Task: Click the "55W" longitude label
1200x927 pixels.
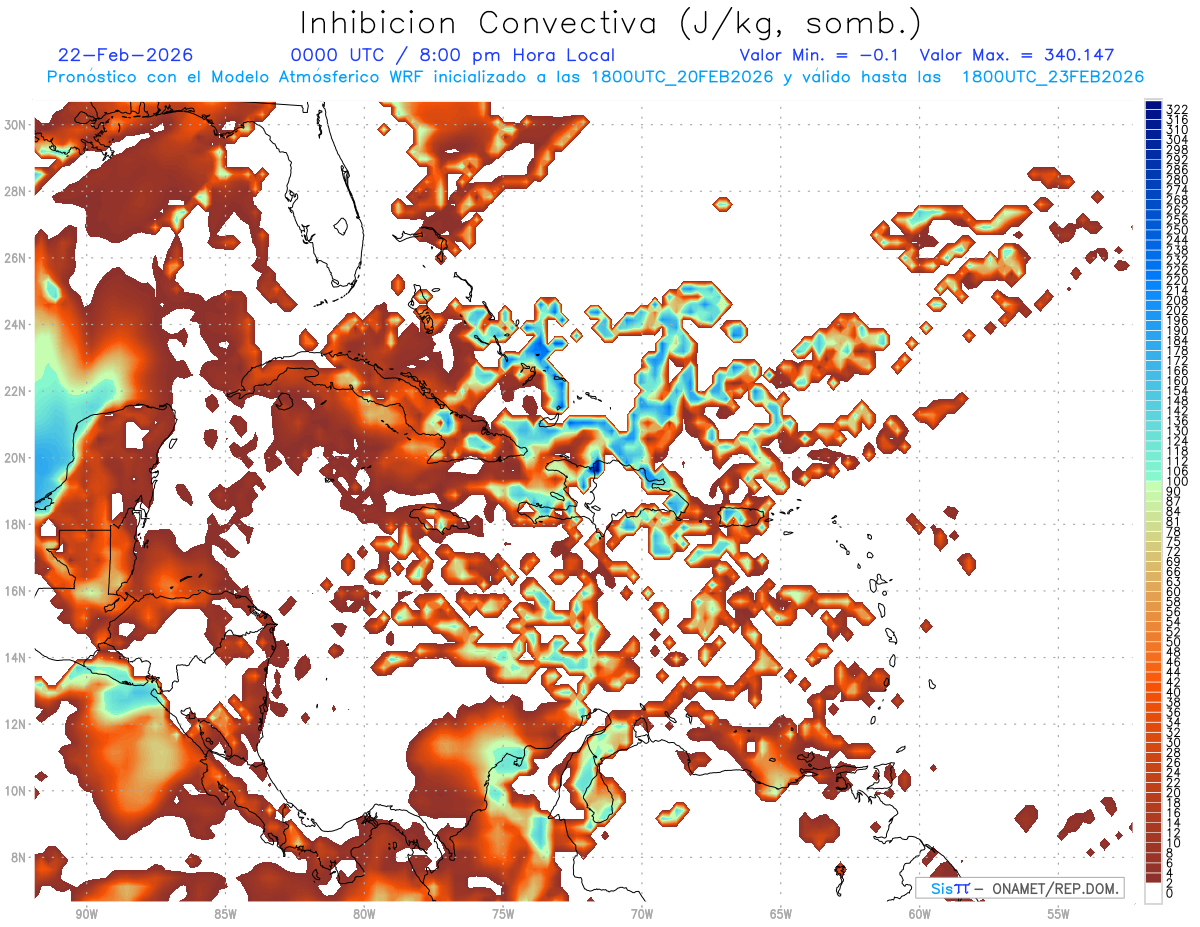Action: [1059, 914]
